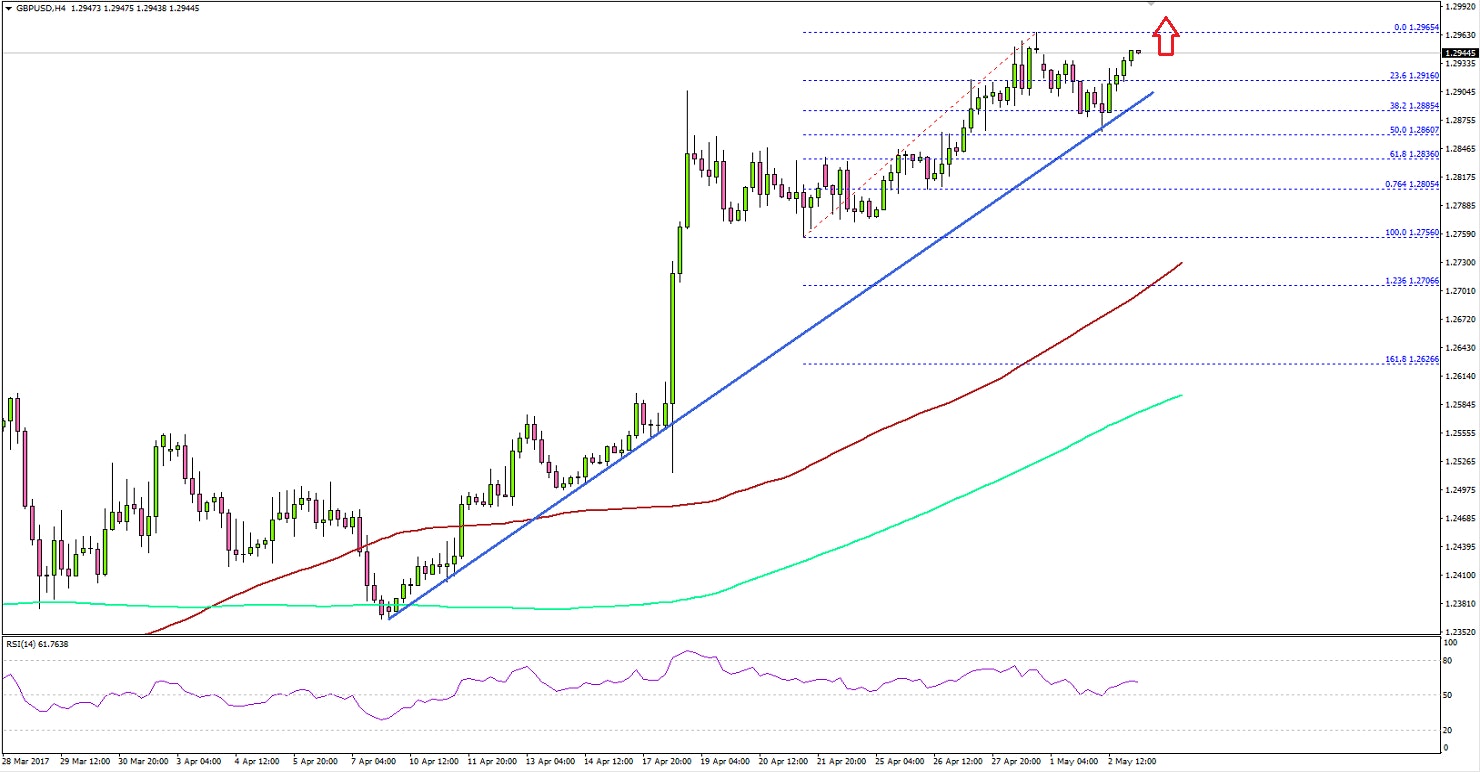Viewport: 1480px width, 772px height.
Task: Click the 0.764 1.28054 level label
Action: [x=1410, y=184]
